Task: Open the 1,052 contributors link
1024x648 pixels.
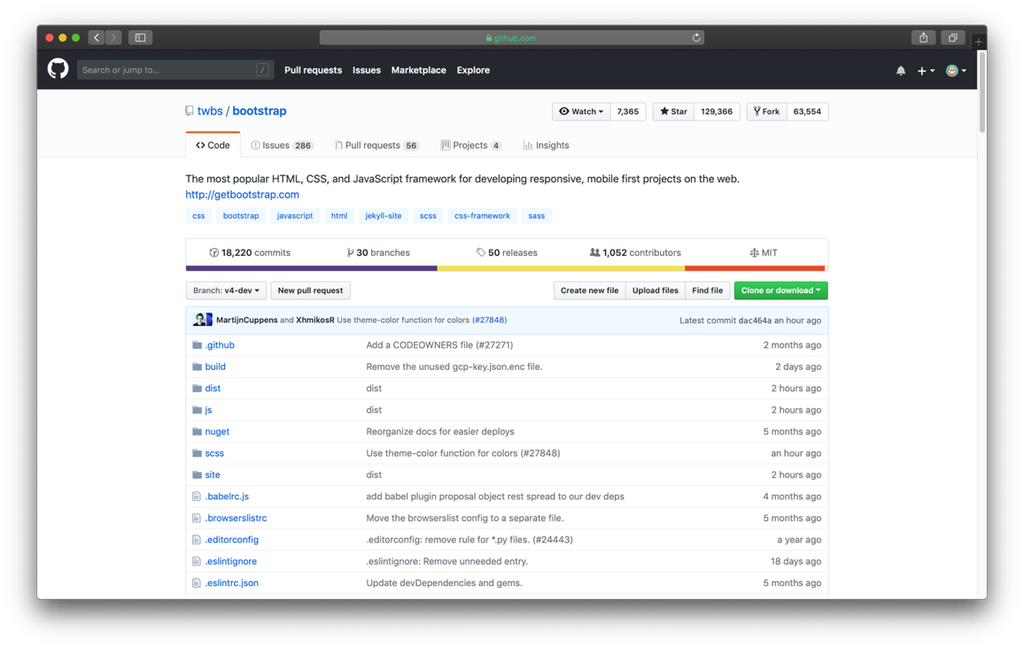Action: point(635,253)
